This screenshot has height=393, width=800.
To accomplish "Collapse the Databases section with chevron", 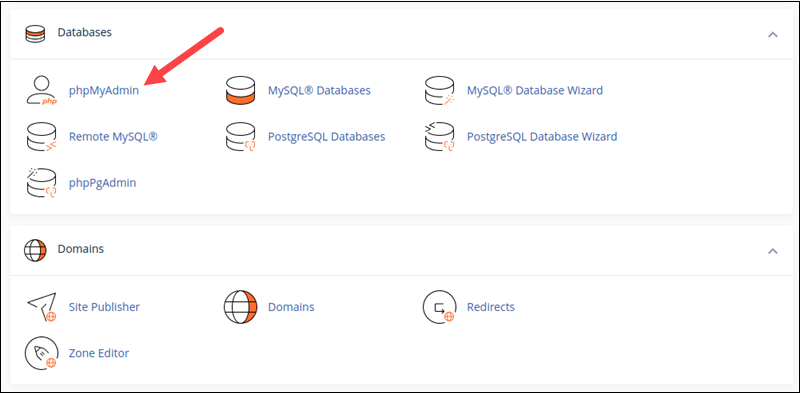I will (x=773, y=35).
